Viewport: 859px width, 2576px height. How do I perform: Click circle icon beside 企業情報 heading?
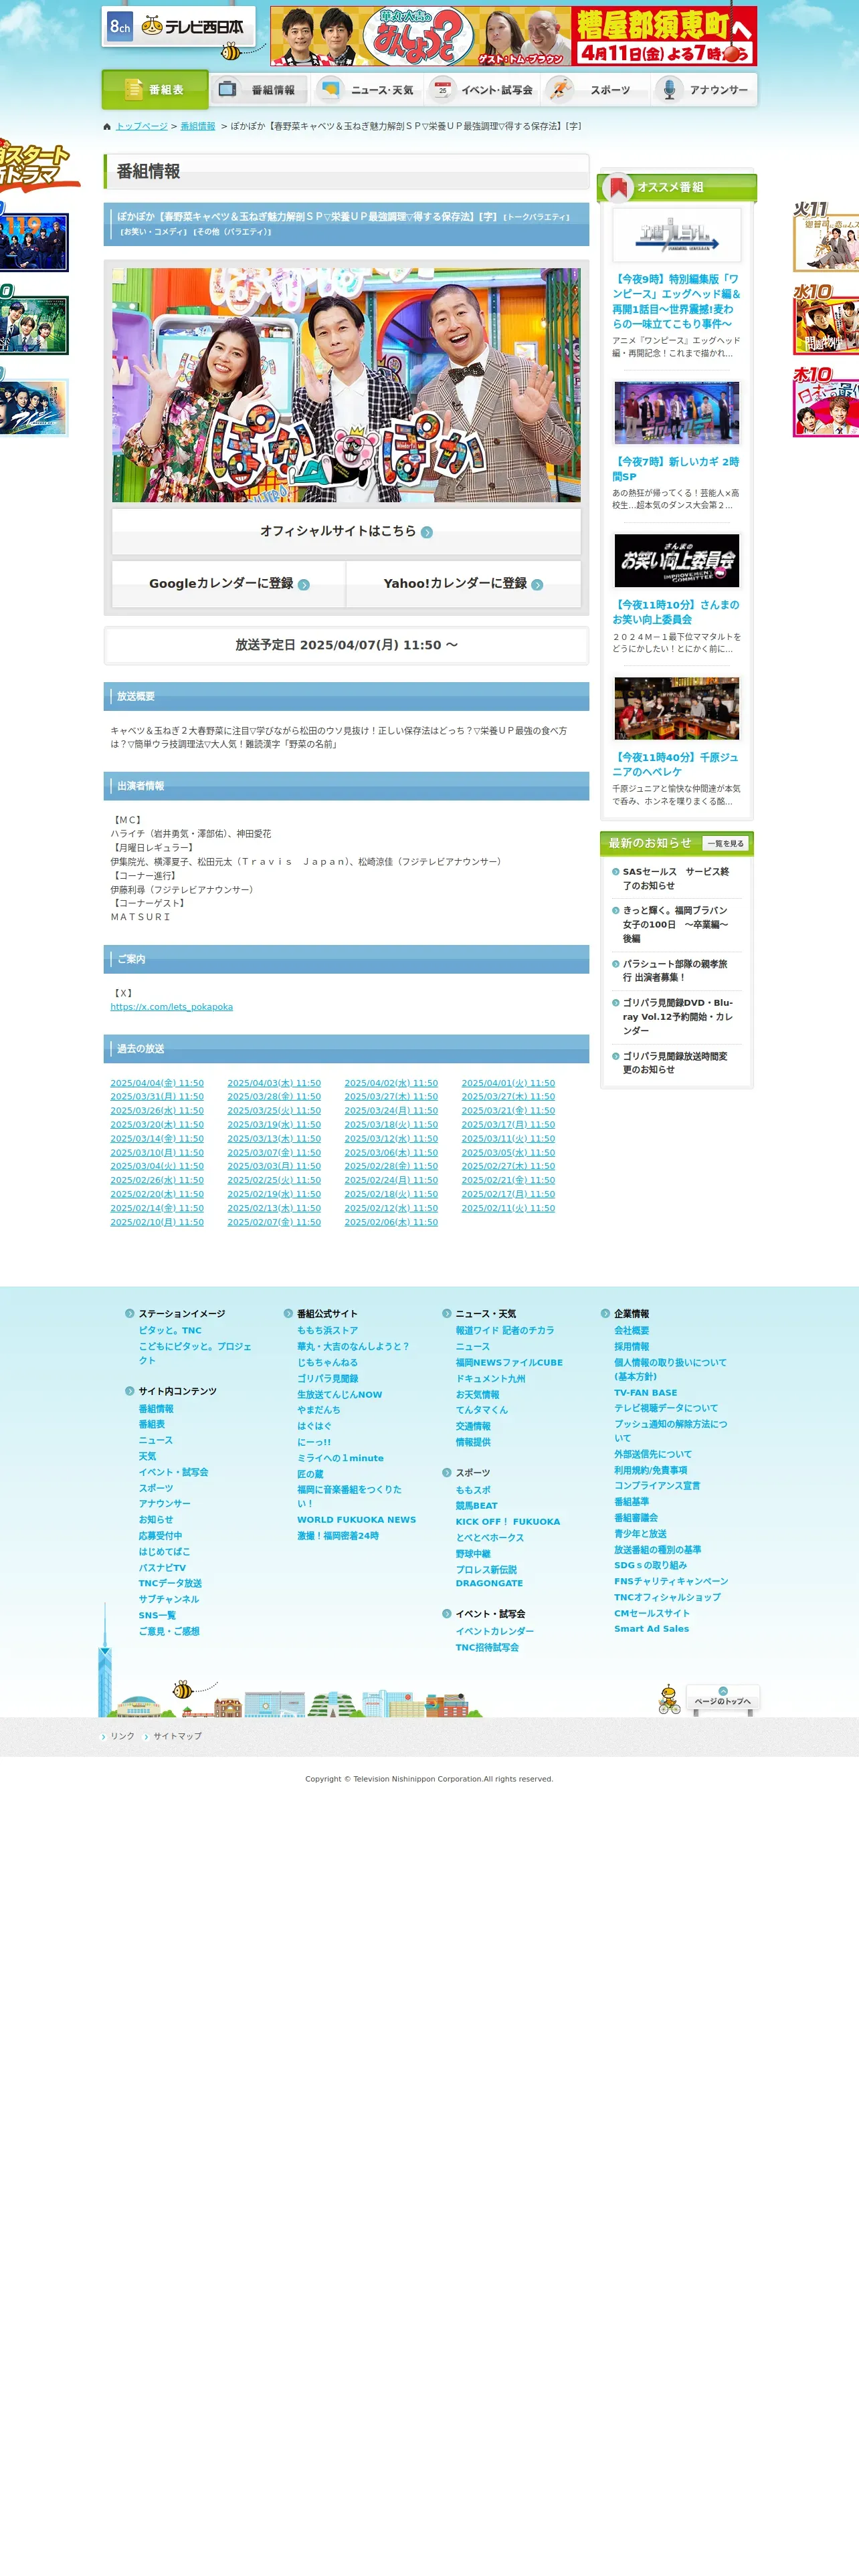coord(605,1314)
